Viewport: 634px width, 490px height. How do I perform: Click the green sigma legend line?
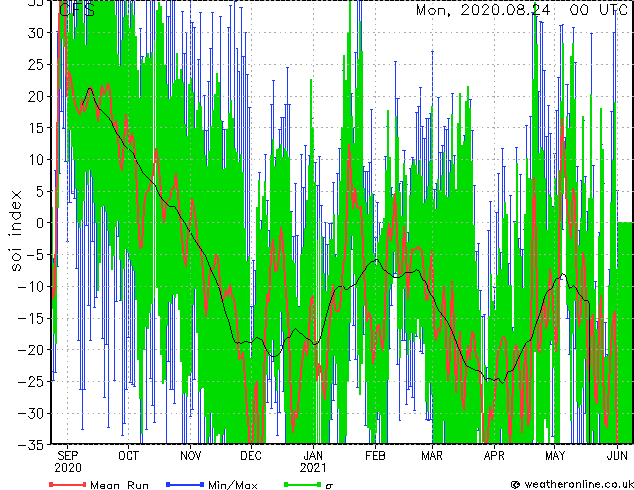(x=302, y=484)
